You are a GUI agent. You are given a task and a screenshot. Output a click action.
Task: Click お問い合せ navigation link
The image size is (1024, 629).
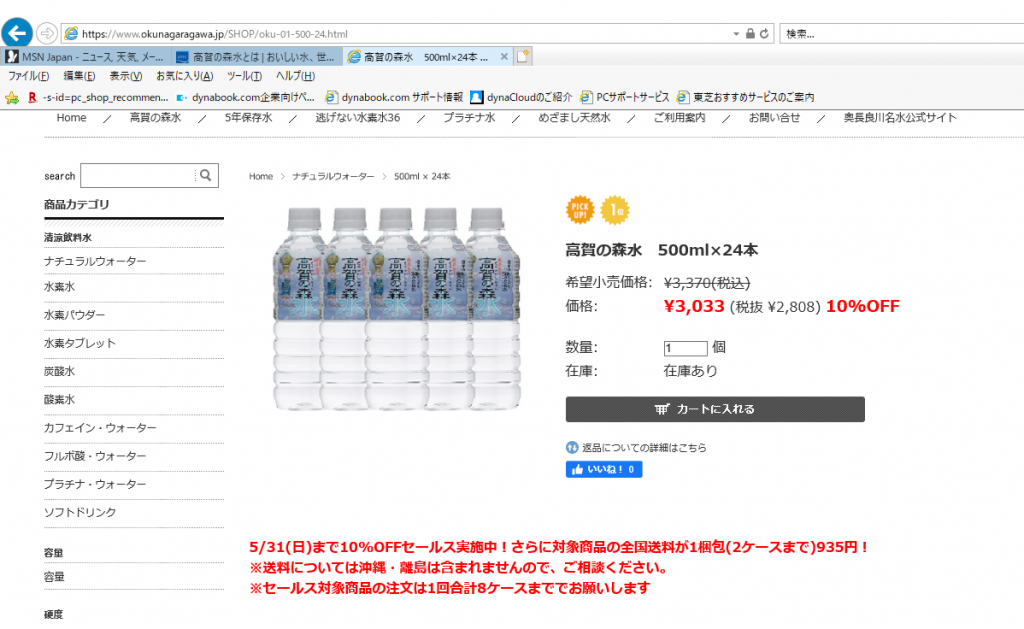tap(774, 118)
